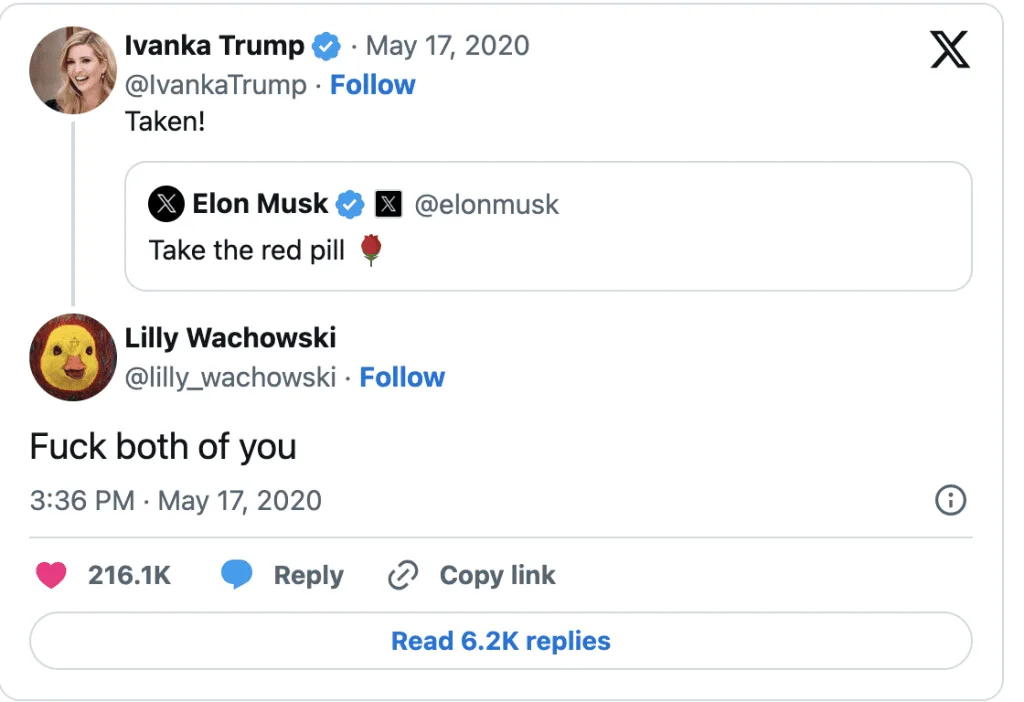Follow @lilly_wachowski

coord(402,377)
